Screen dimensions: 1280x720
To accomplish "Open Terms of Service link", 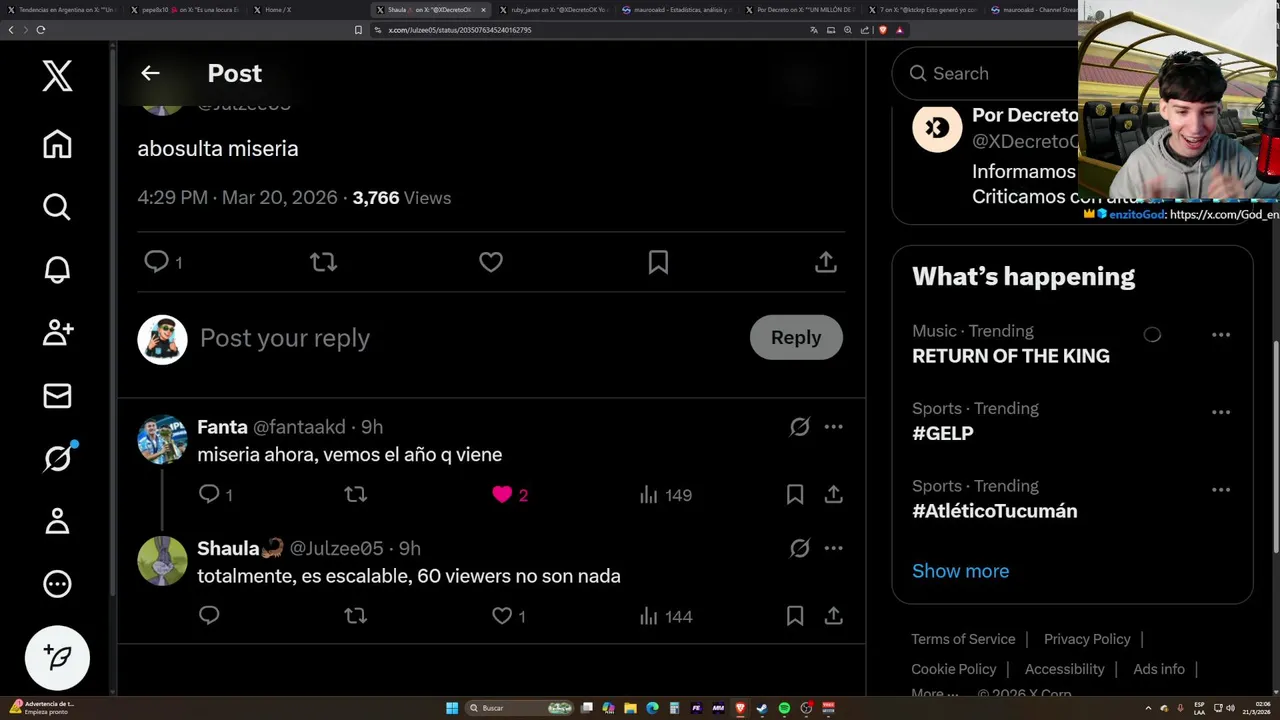I will [x=963, y=639].
